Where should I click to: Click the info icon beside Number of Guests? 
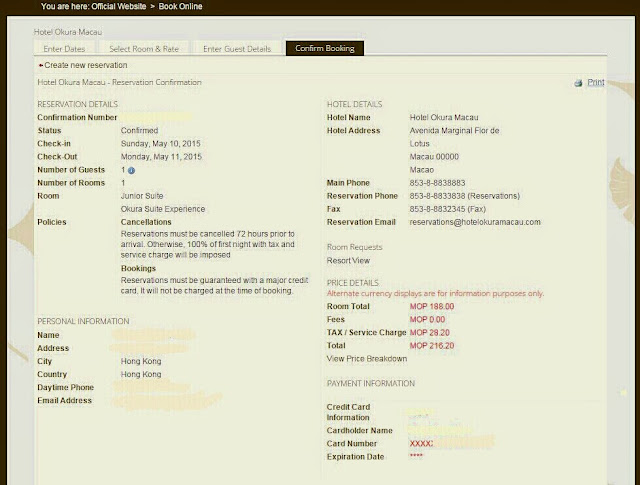tap(131, 171)
